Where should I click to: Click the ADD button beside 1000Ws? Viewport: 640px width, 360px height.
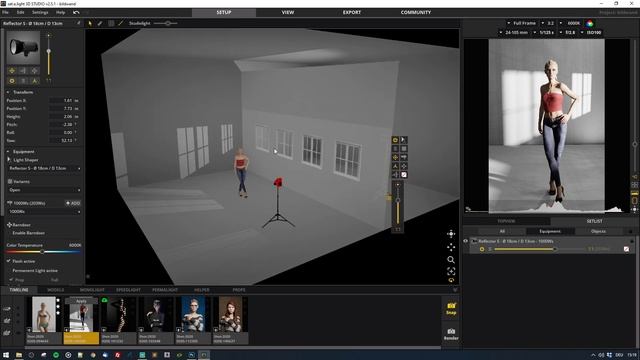pos(73,203)
